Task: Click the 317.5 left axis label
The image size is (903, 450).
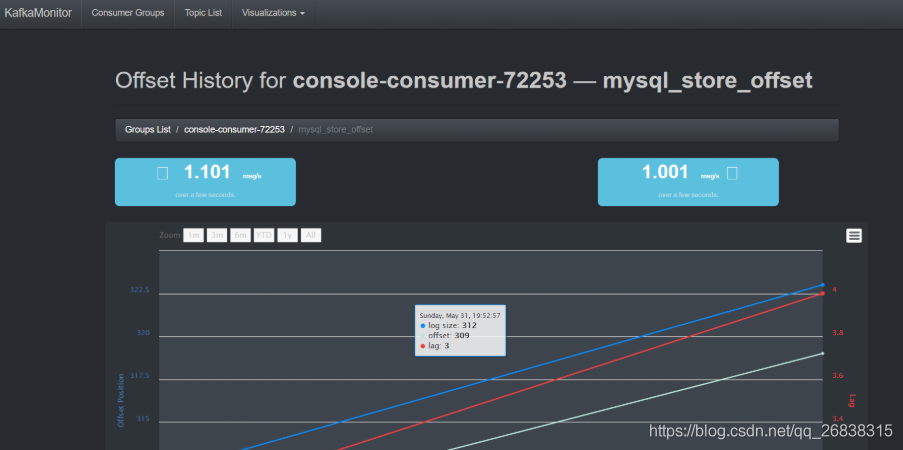Action: pyautogui.click(x=140, y=376)
